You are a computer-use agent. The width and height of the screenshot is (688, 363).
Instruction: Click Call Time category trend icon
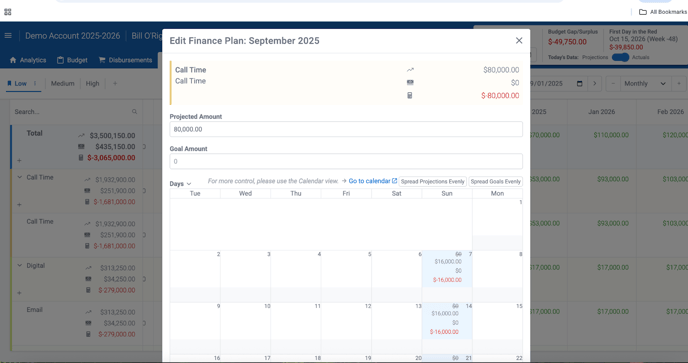87,180
